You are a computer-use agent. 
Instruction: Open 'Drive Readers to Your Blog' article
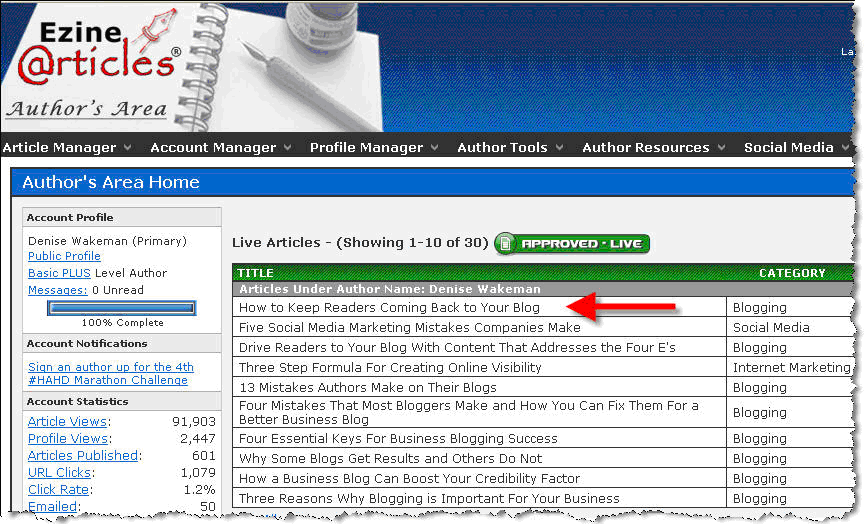click(x=457, y=348)
